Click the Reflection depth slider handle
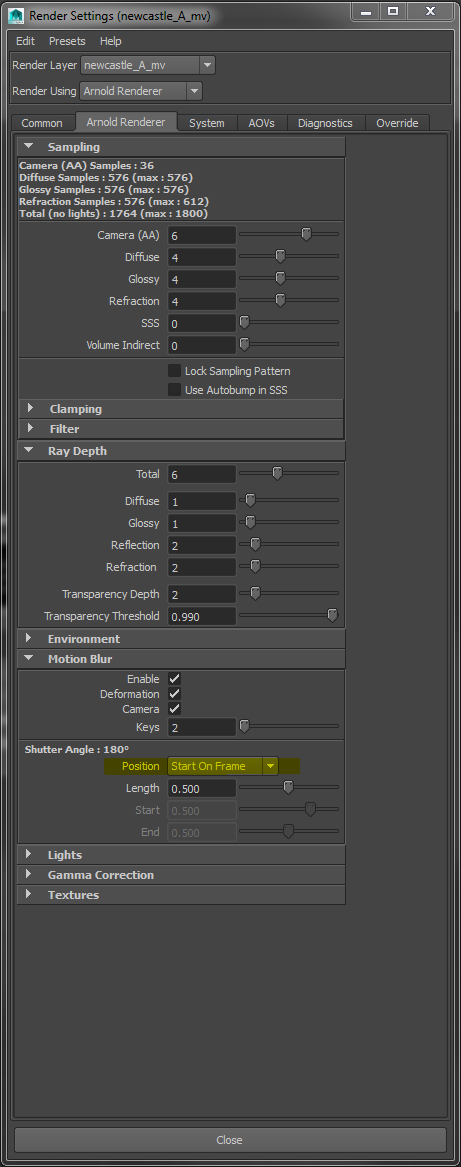The image size is (461, 1167). point(255,544)
